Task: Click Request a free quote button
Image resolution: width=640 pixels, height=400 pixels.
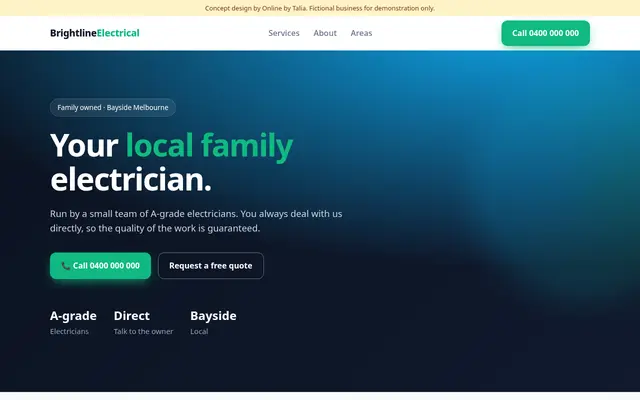Action: coord(211,266)
